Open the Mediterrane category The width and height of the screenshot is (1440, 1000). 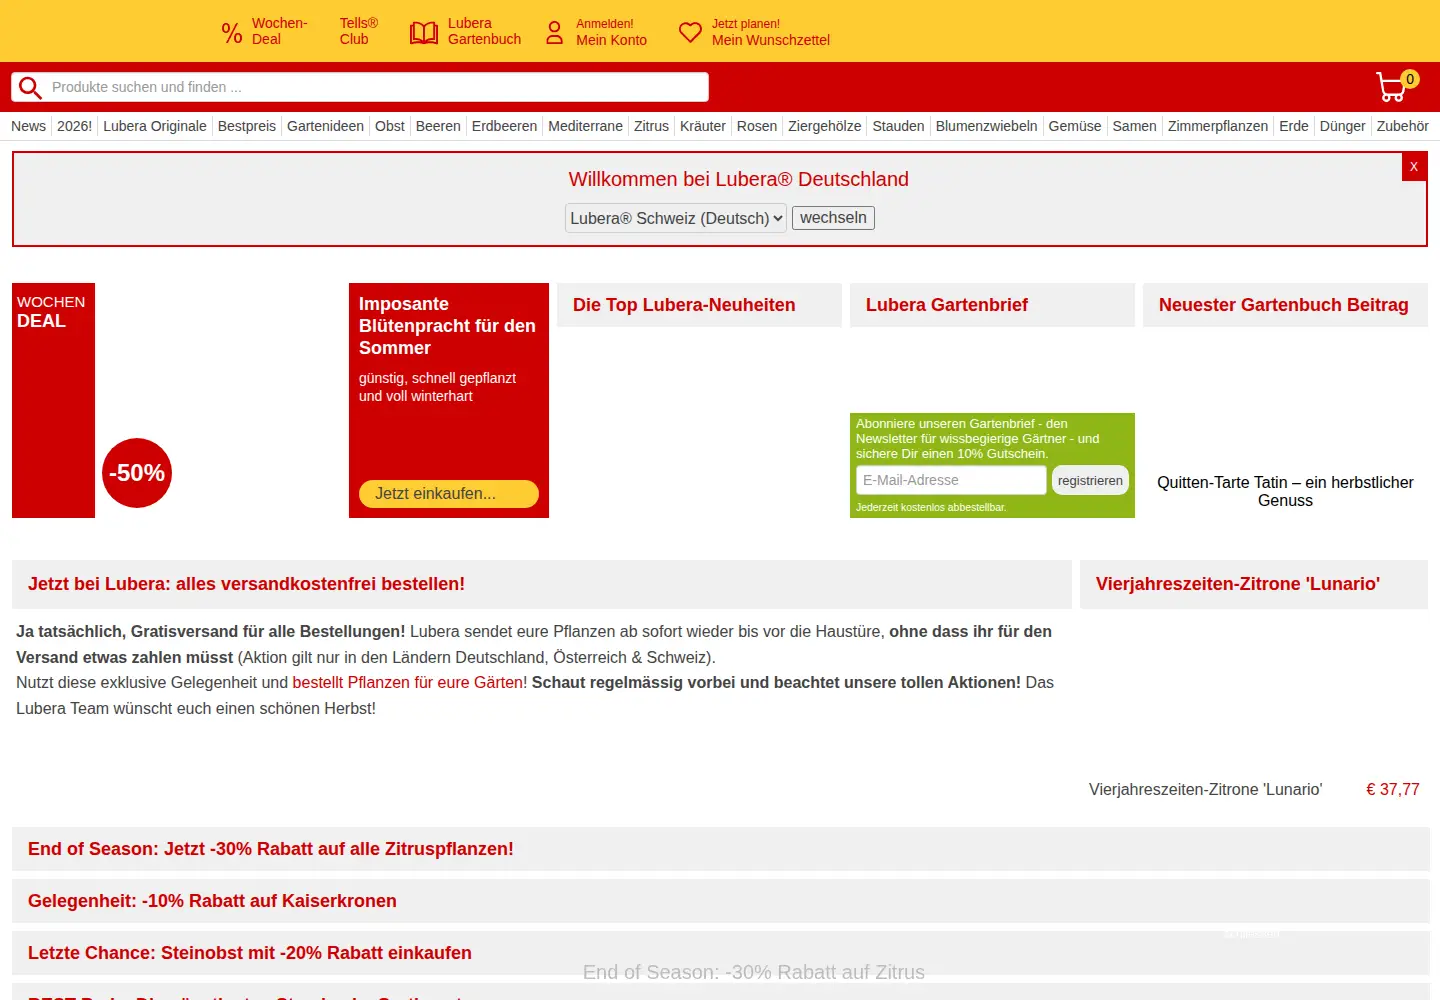[x=585, y=126]
